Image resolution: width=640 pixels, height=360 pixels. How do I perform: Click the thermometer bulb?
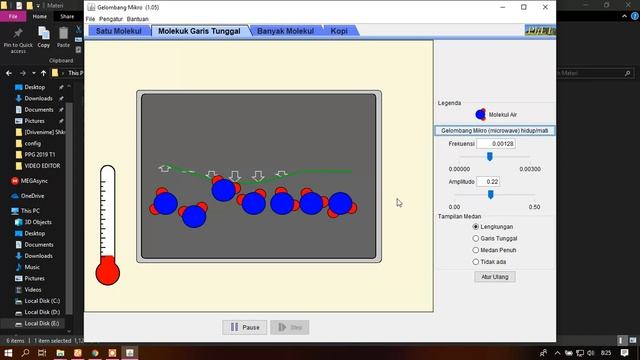tap(108, 273)
